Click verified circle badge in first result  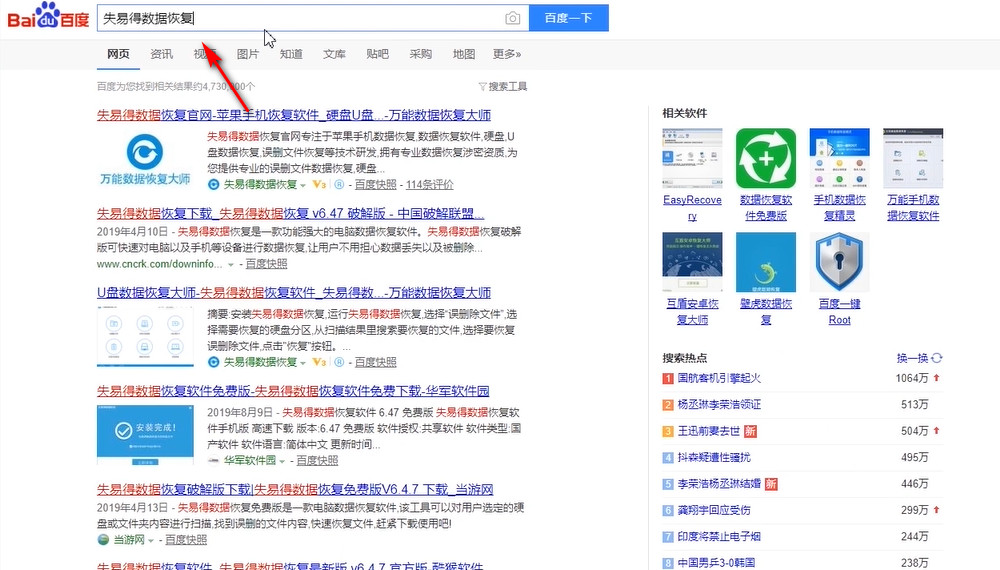[x=339, y=184]
